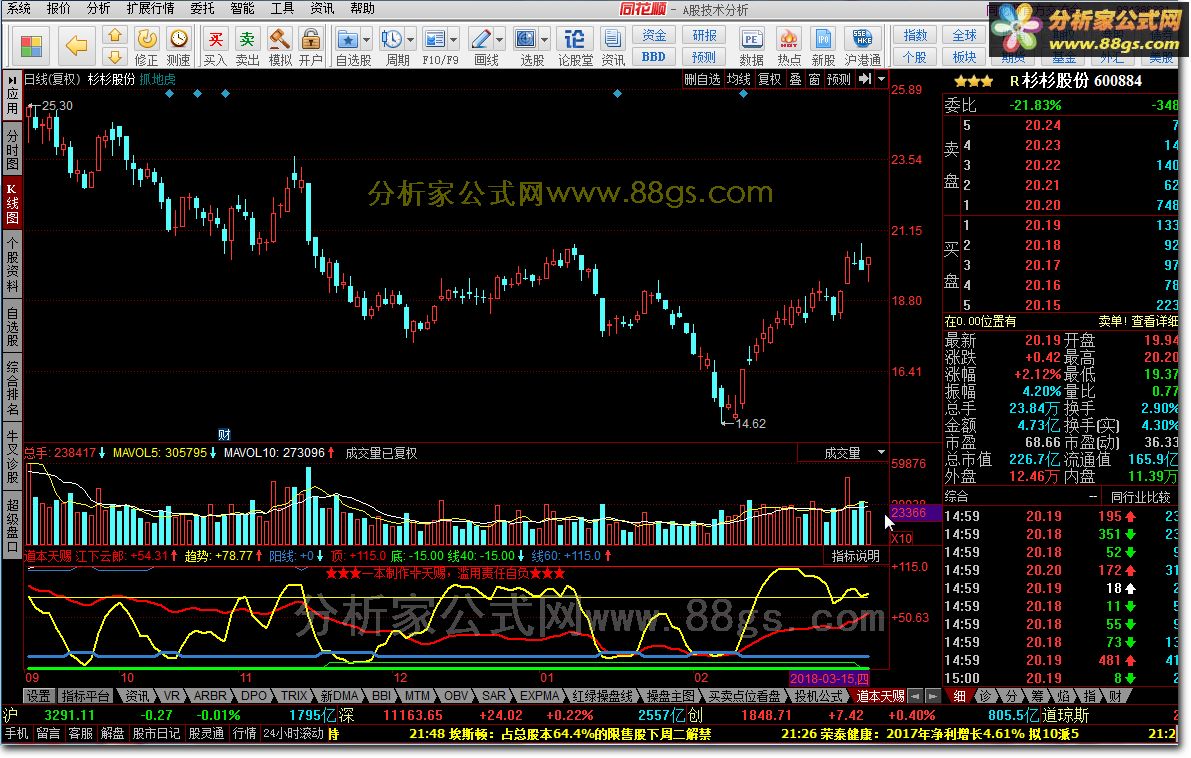This screenshot has width=1191, height=758.
Task: Open the chart options dropdown arrow
Action: coord(881,79)
